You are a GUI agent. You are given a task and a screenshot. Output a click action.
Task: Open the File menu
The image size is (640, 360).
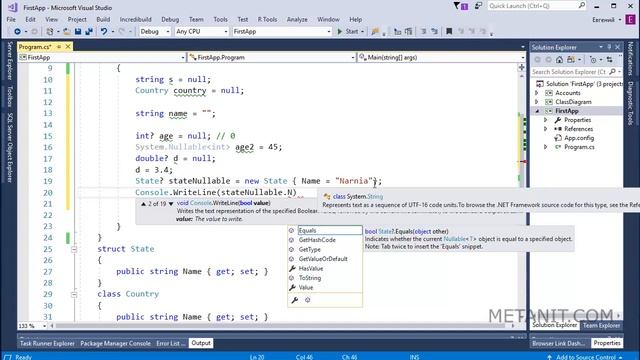[x=11, y=19]
